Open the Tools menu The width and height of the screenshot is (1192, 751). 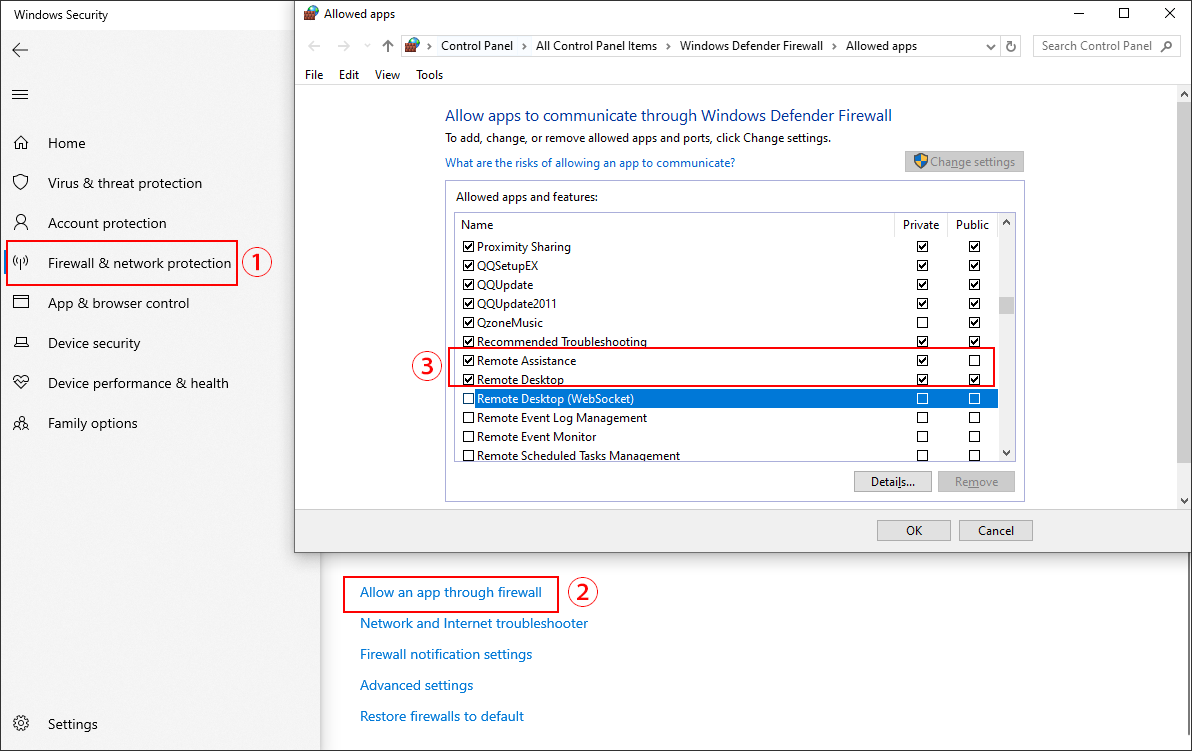tap(430, 74)
